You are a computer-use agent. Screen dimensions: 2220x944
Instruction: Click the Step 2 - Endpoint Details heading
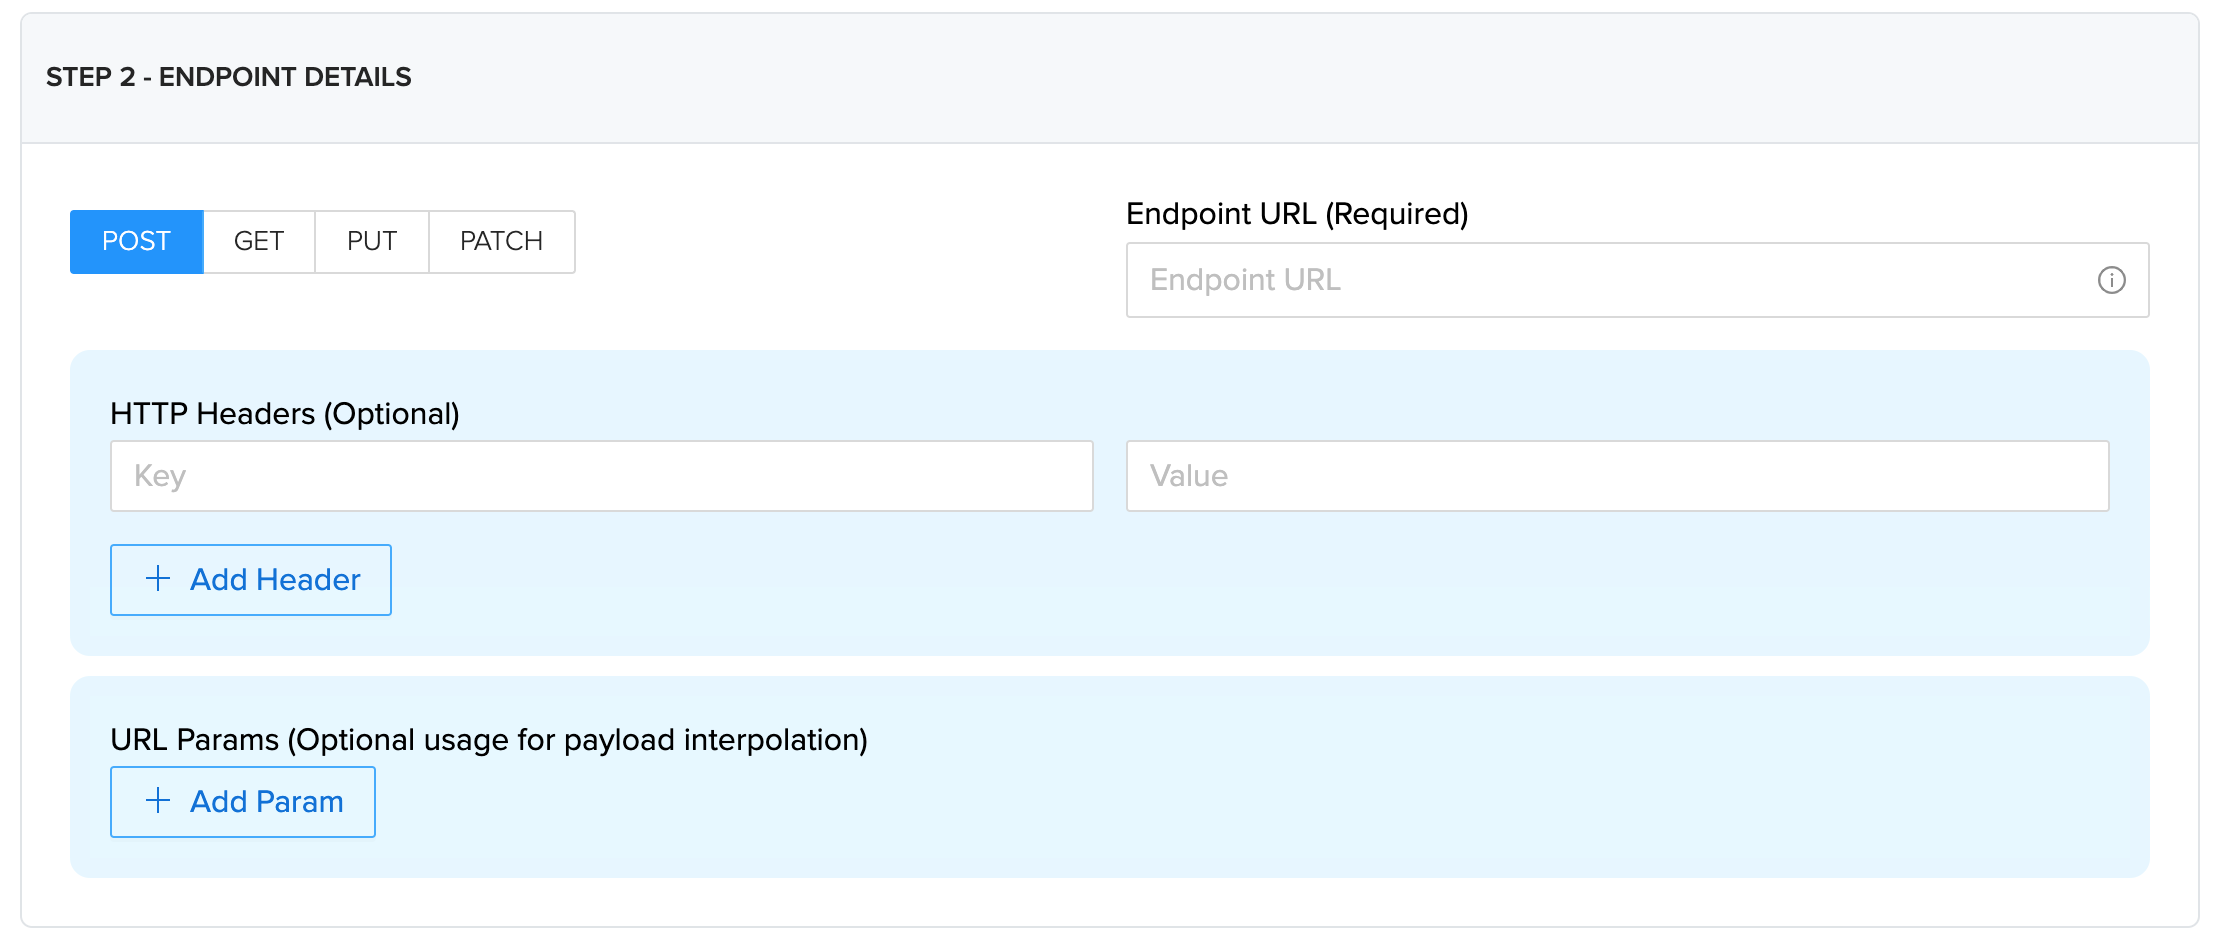pos(229,77)
